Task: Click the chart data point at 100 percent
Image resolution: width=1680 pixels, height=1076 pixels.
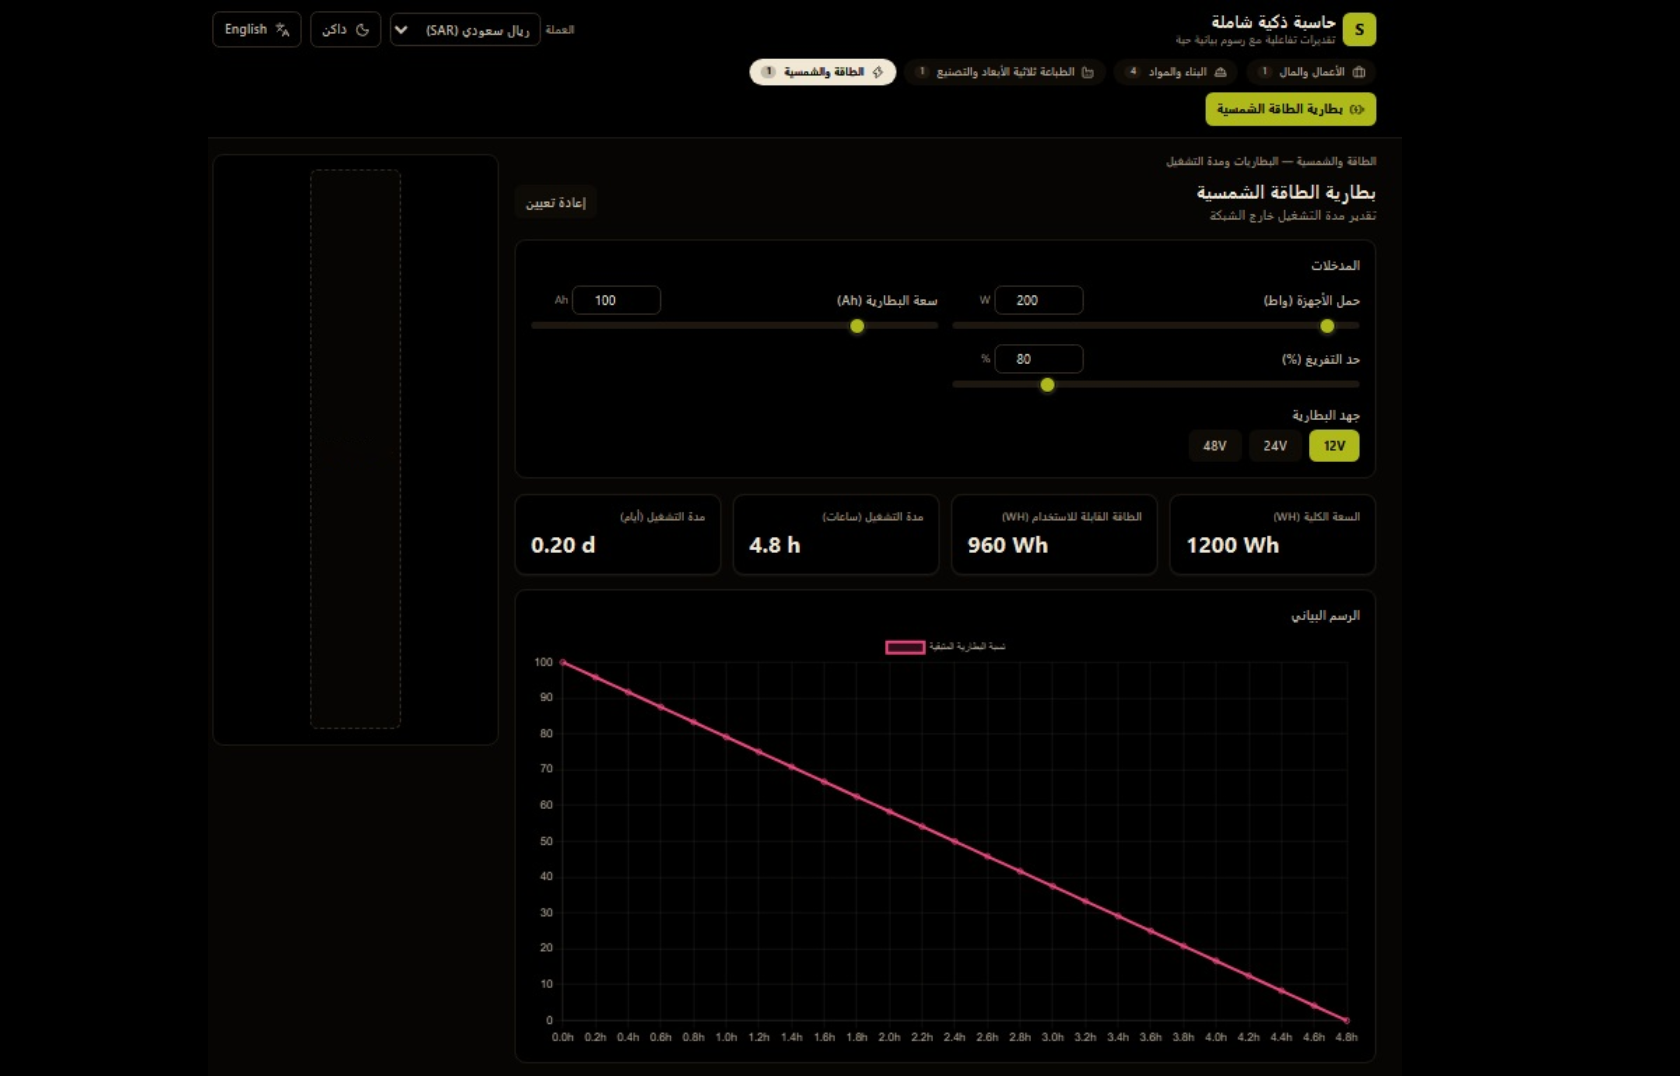Action: click(563, 662)
